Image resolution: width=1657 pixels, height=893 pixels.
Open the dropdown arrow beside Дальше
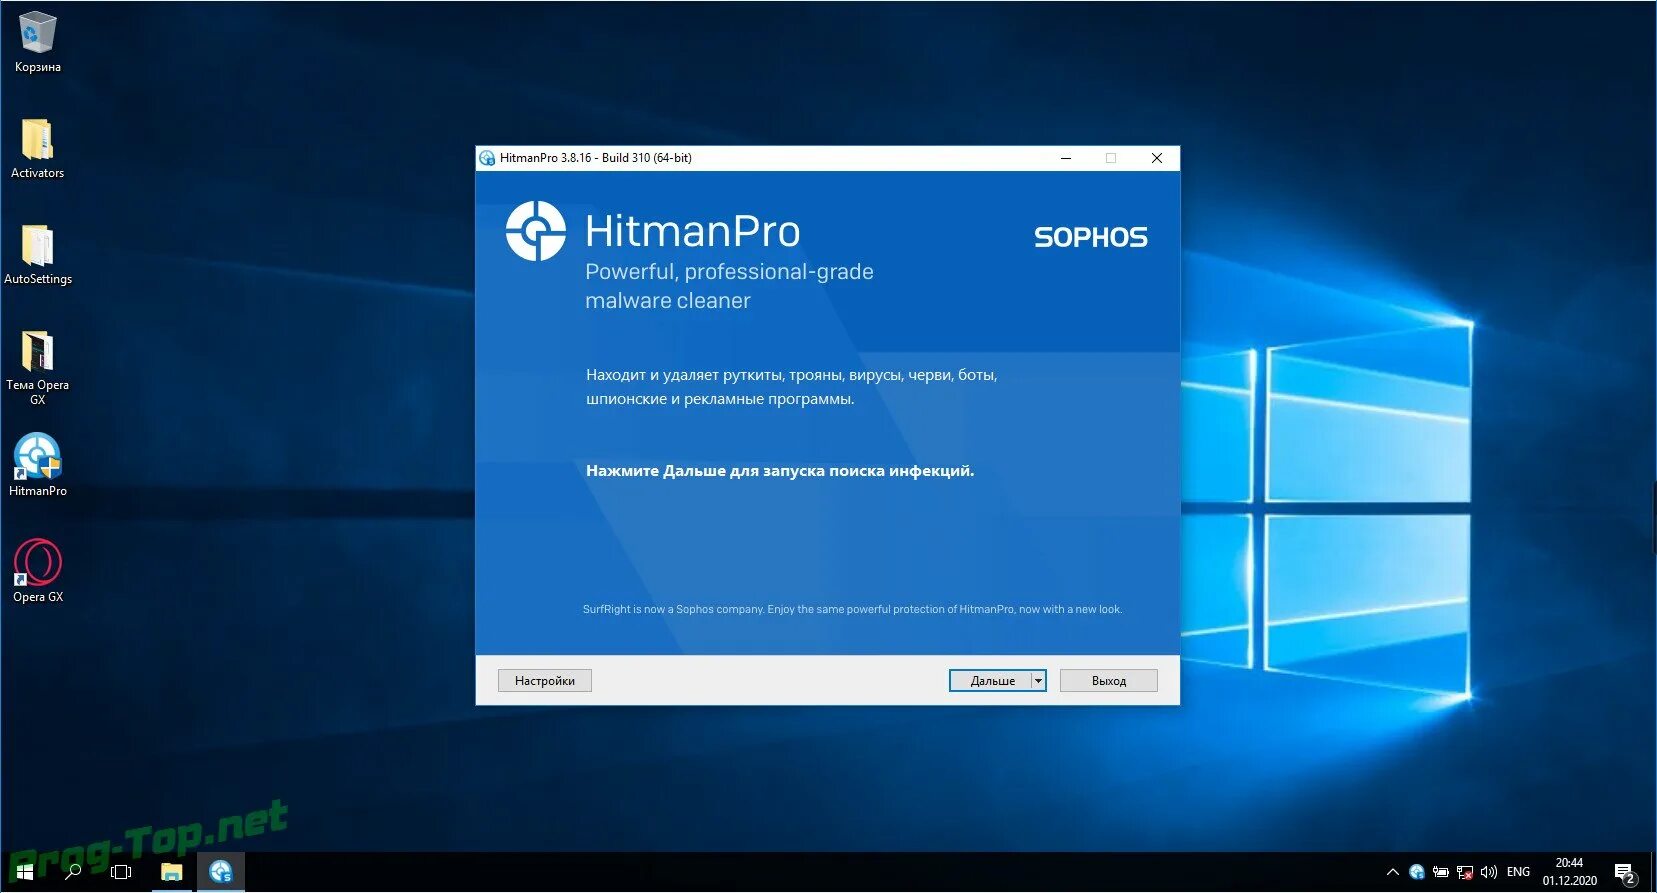1039,681
